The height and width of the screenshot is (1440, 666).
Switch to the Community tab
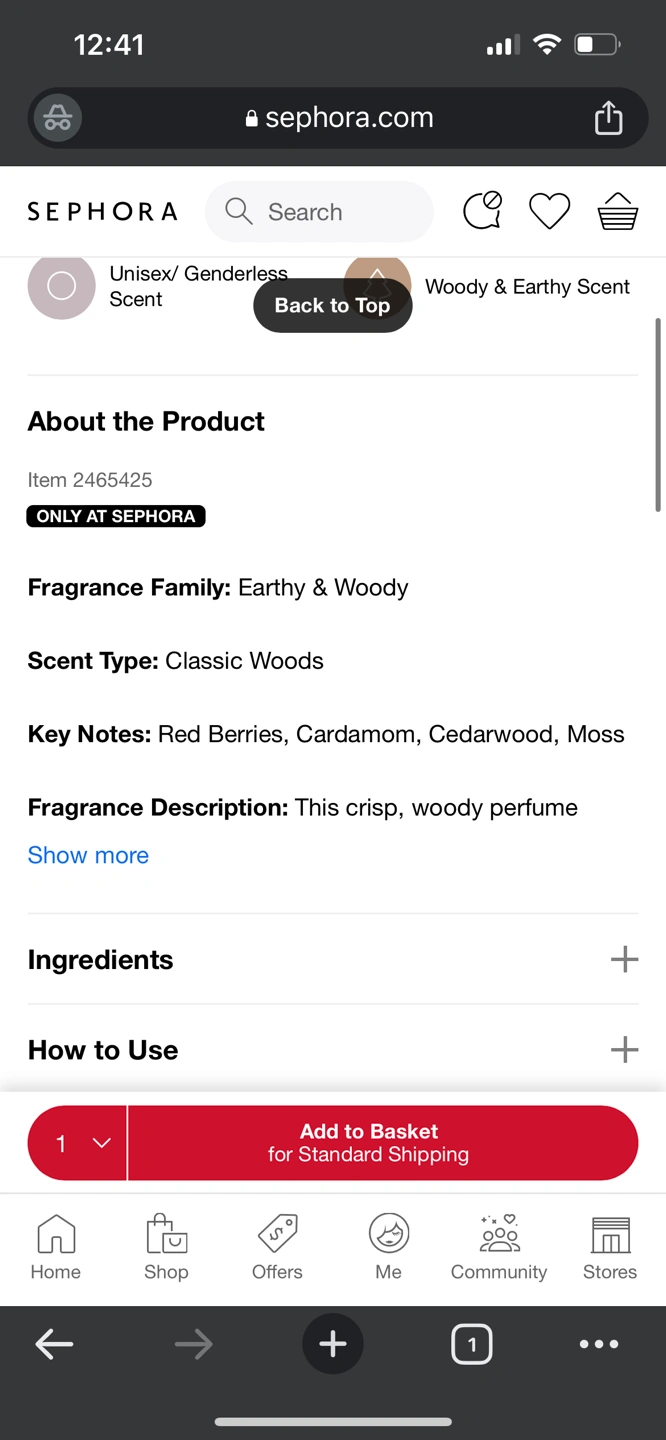pyautogui.click(x=499, y=1247)
